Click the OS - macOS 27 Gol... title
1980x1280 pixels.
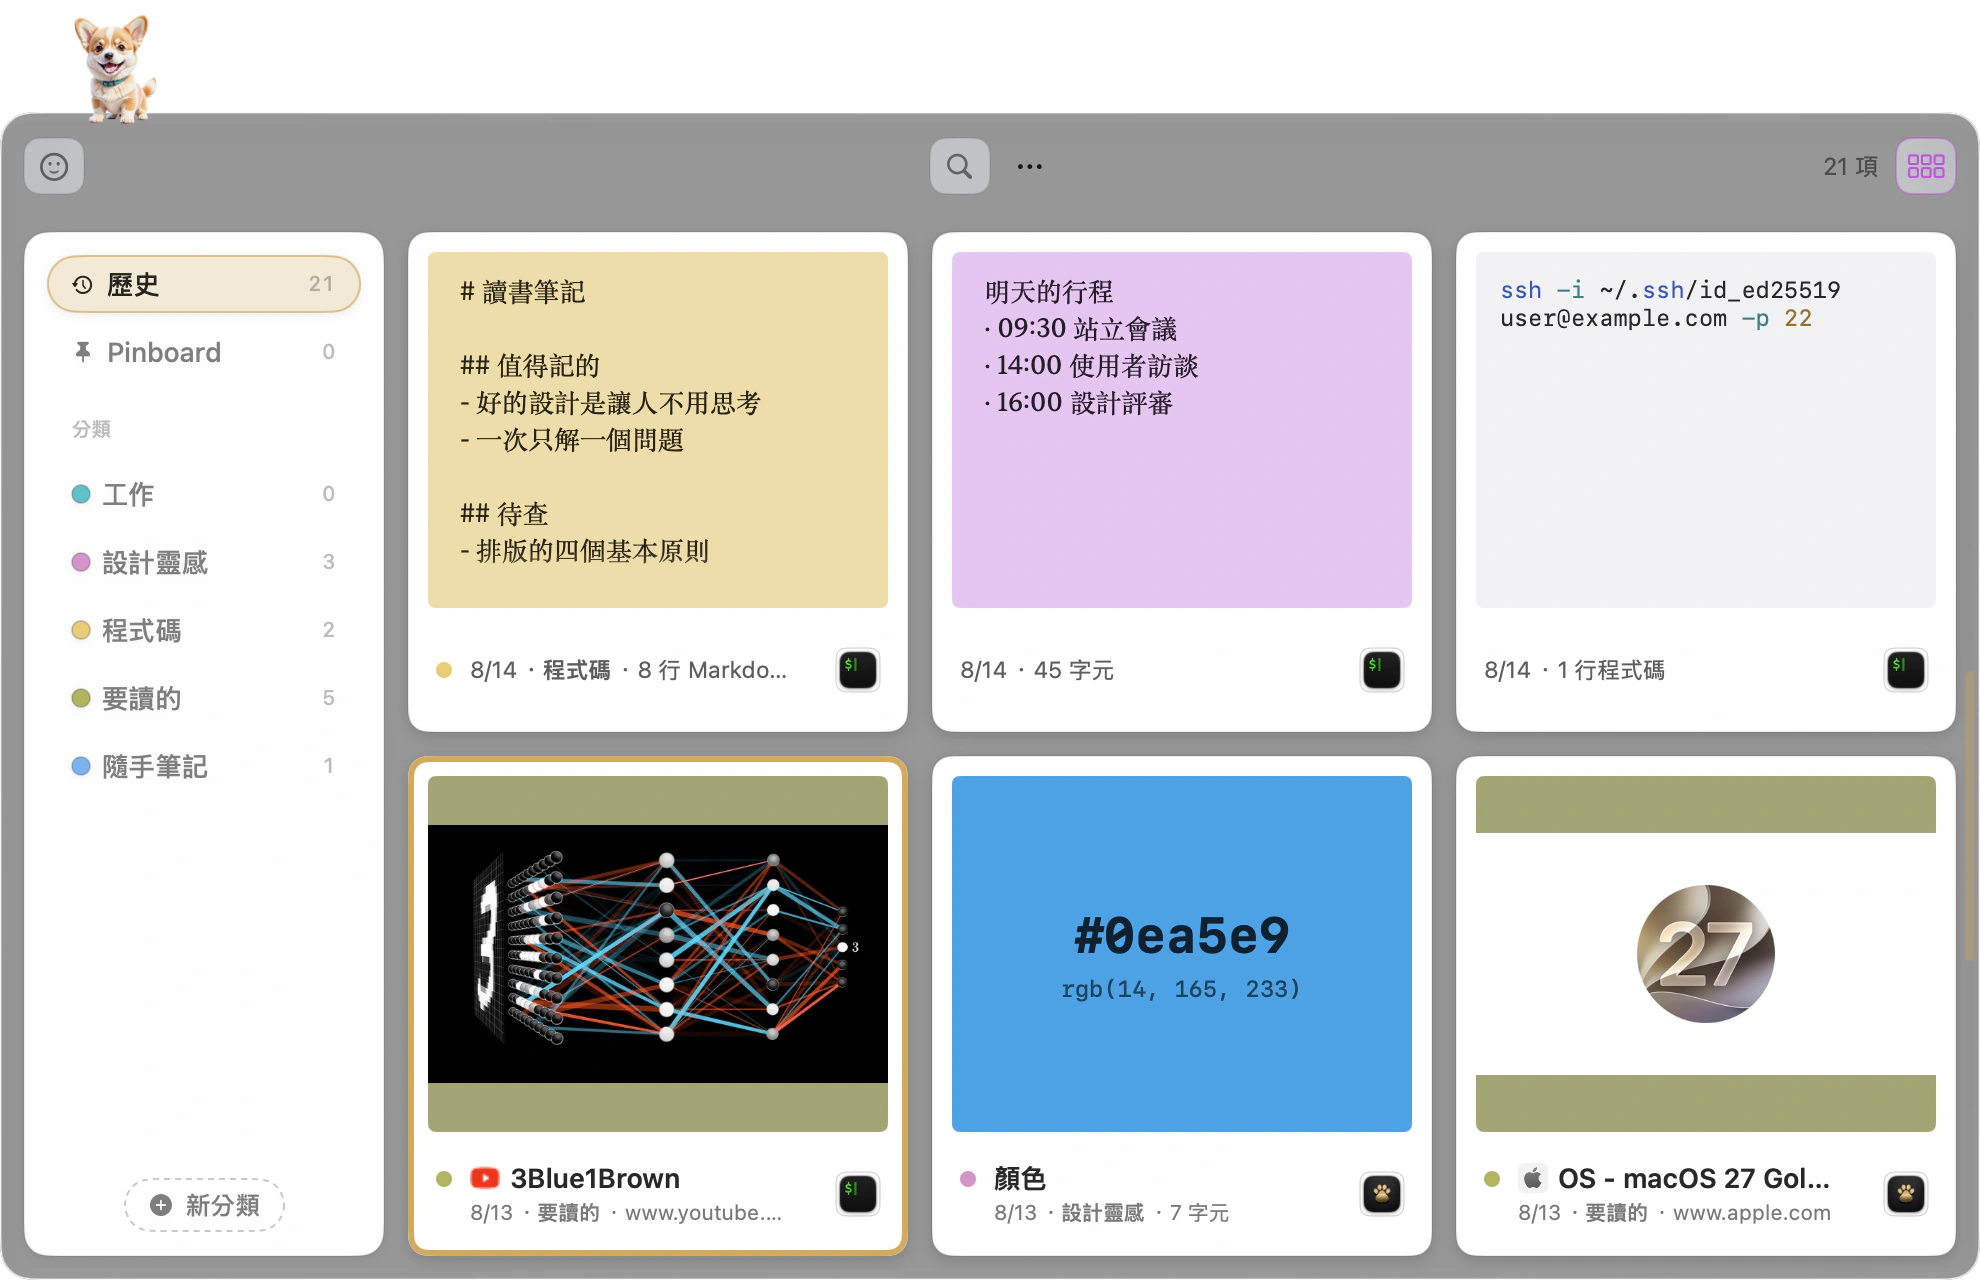click(1694, 1178)
